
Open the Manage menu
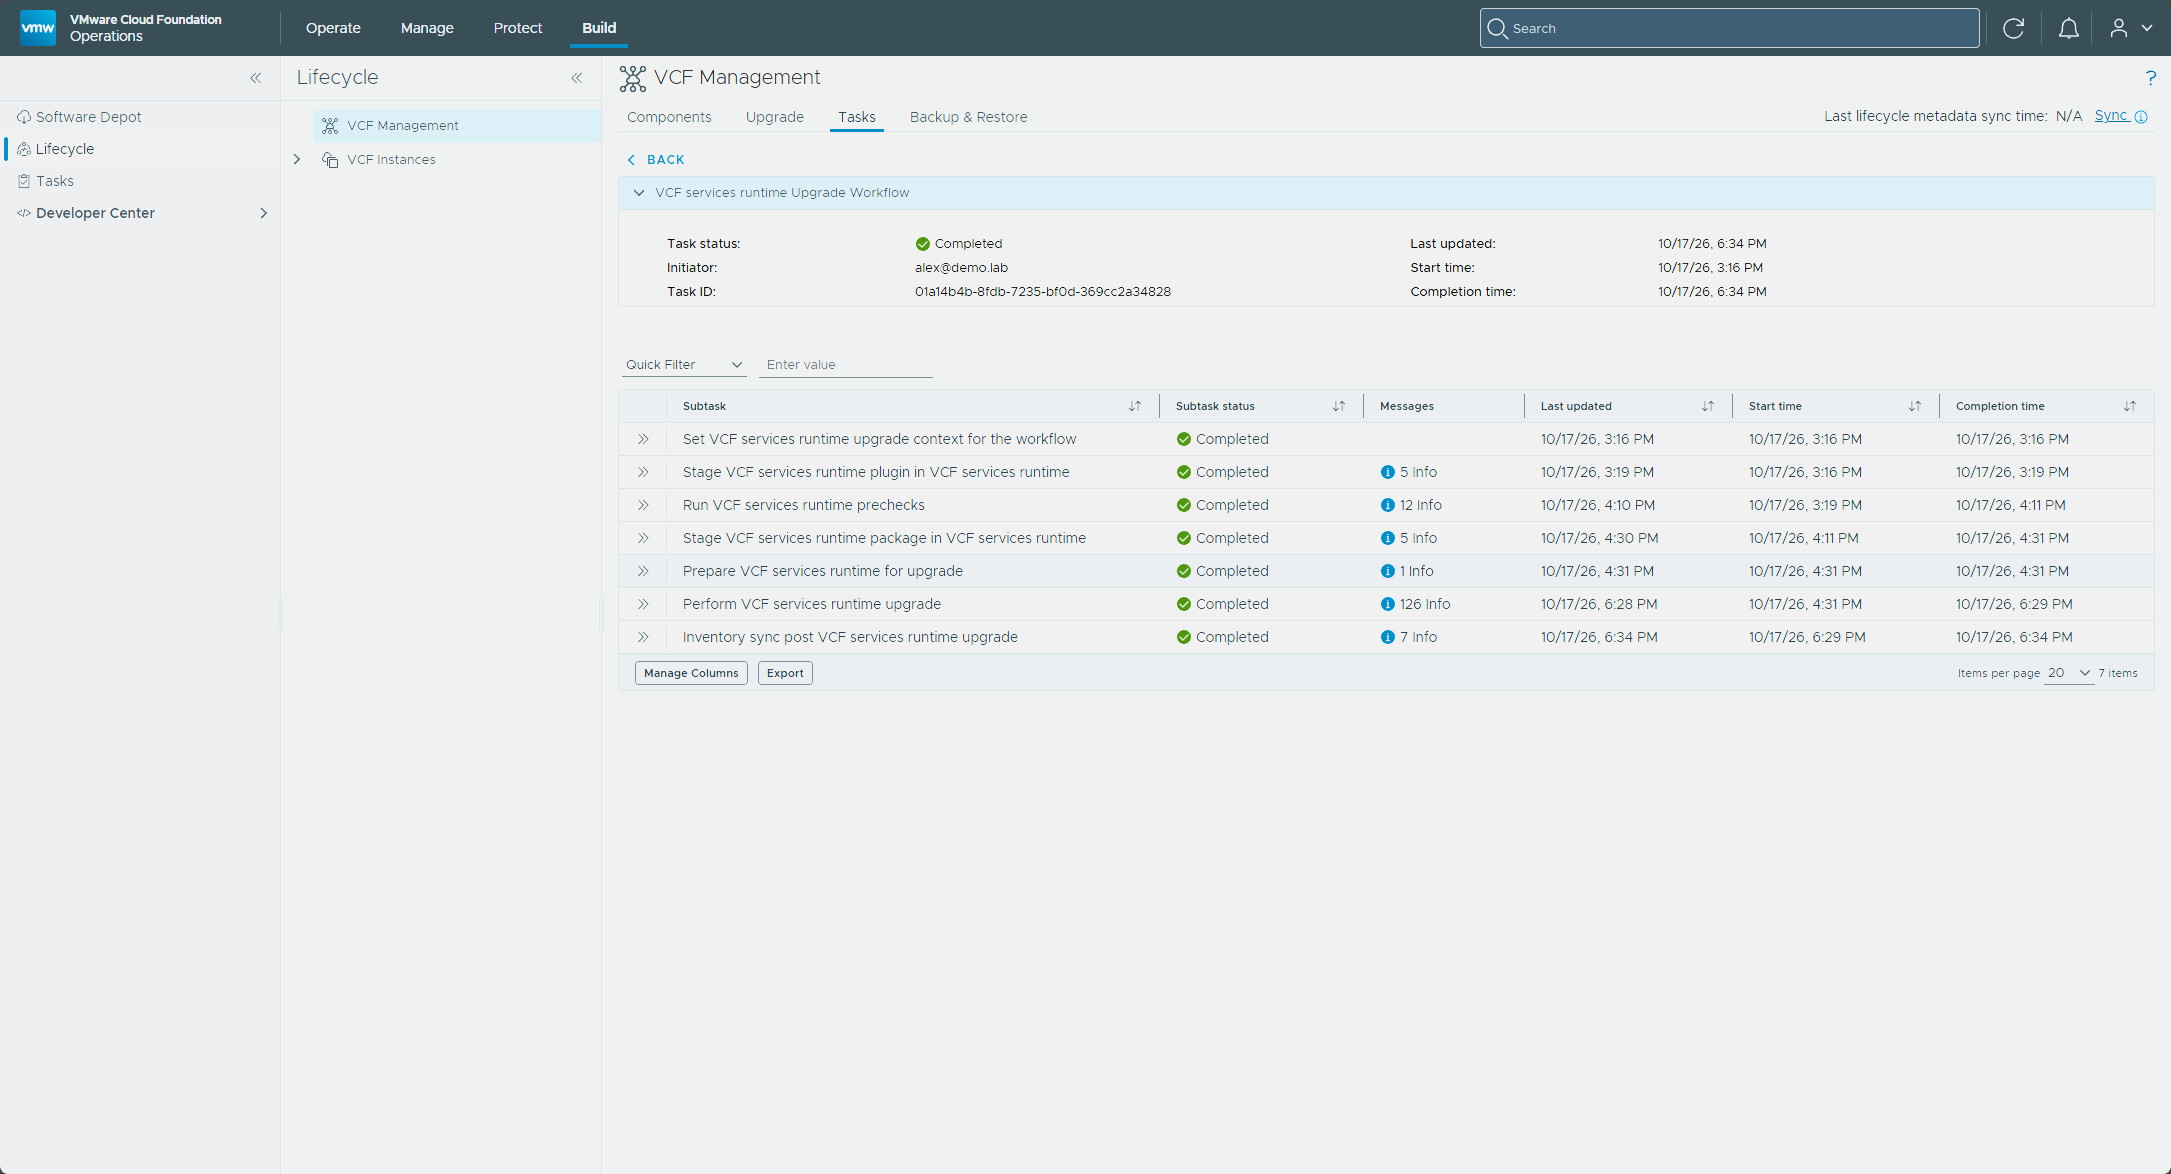click(x=427, y=28)
